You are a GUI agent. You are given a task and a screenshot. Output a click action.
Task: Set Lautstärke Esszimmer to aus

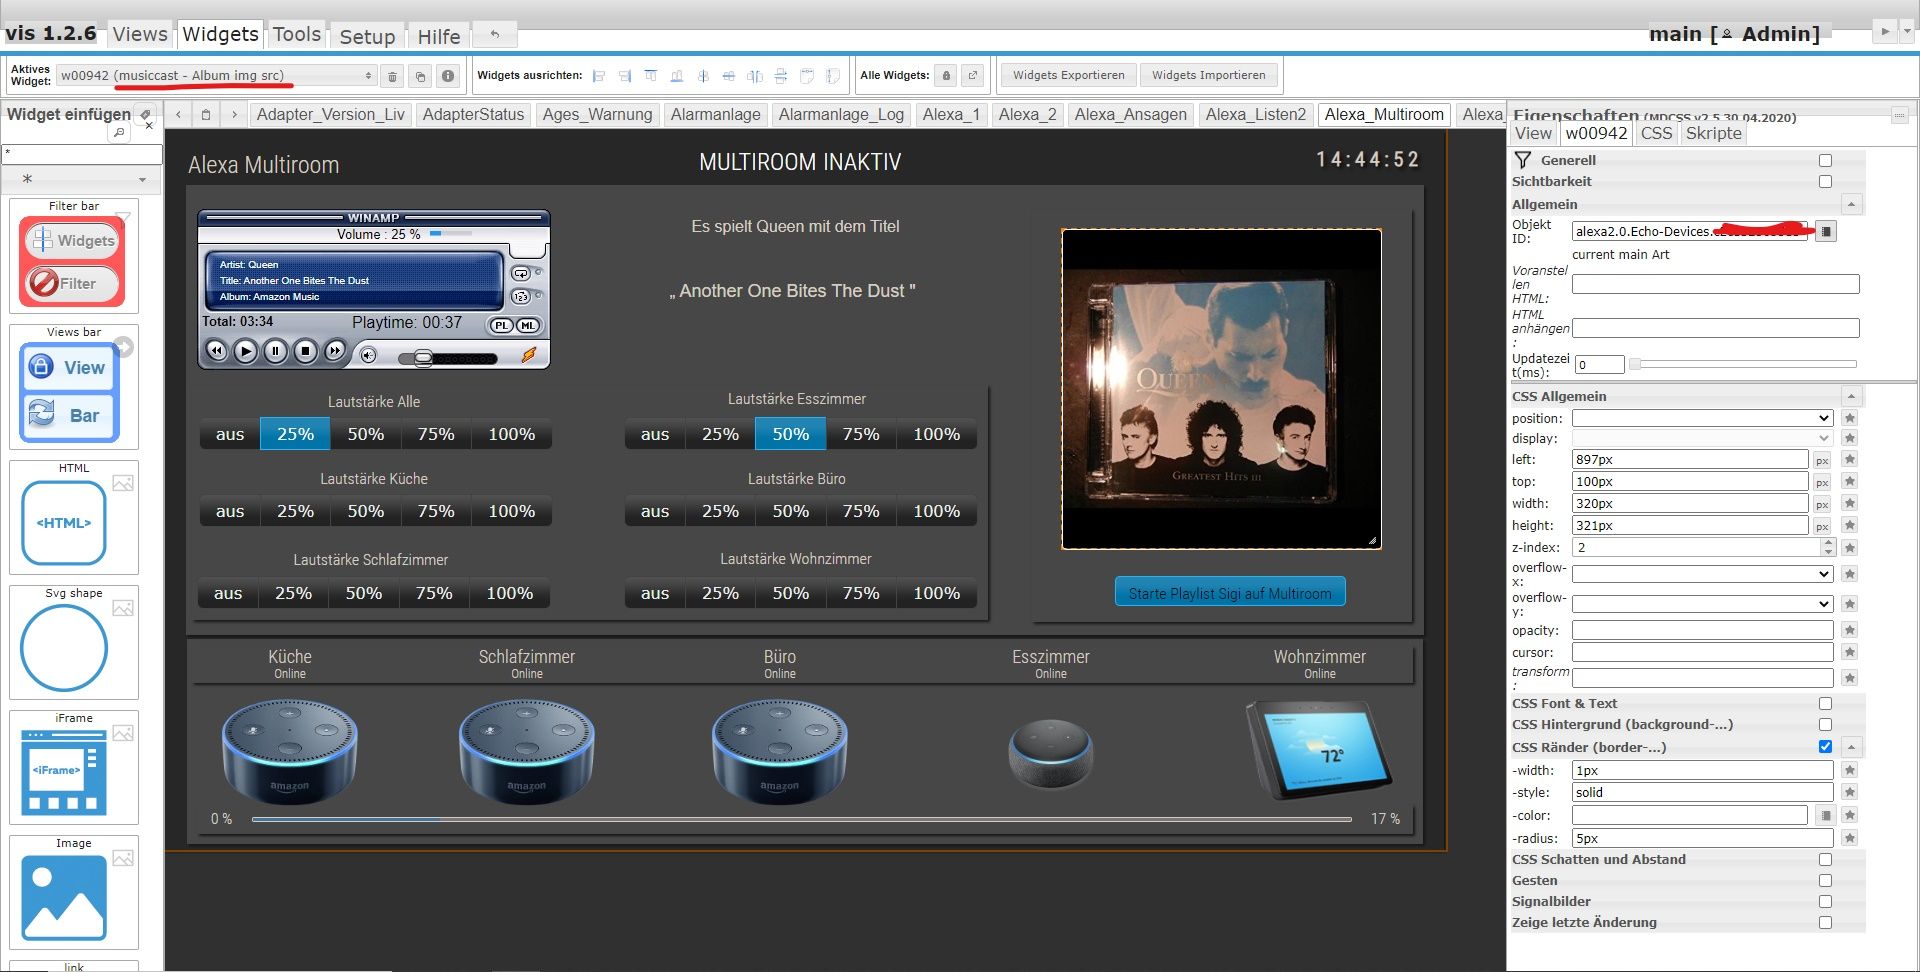pyautogui.click(x=655, y=434)
